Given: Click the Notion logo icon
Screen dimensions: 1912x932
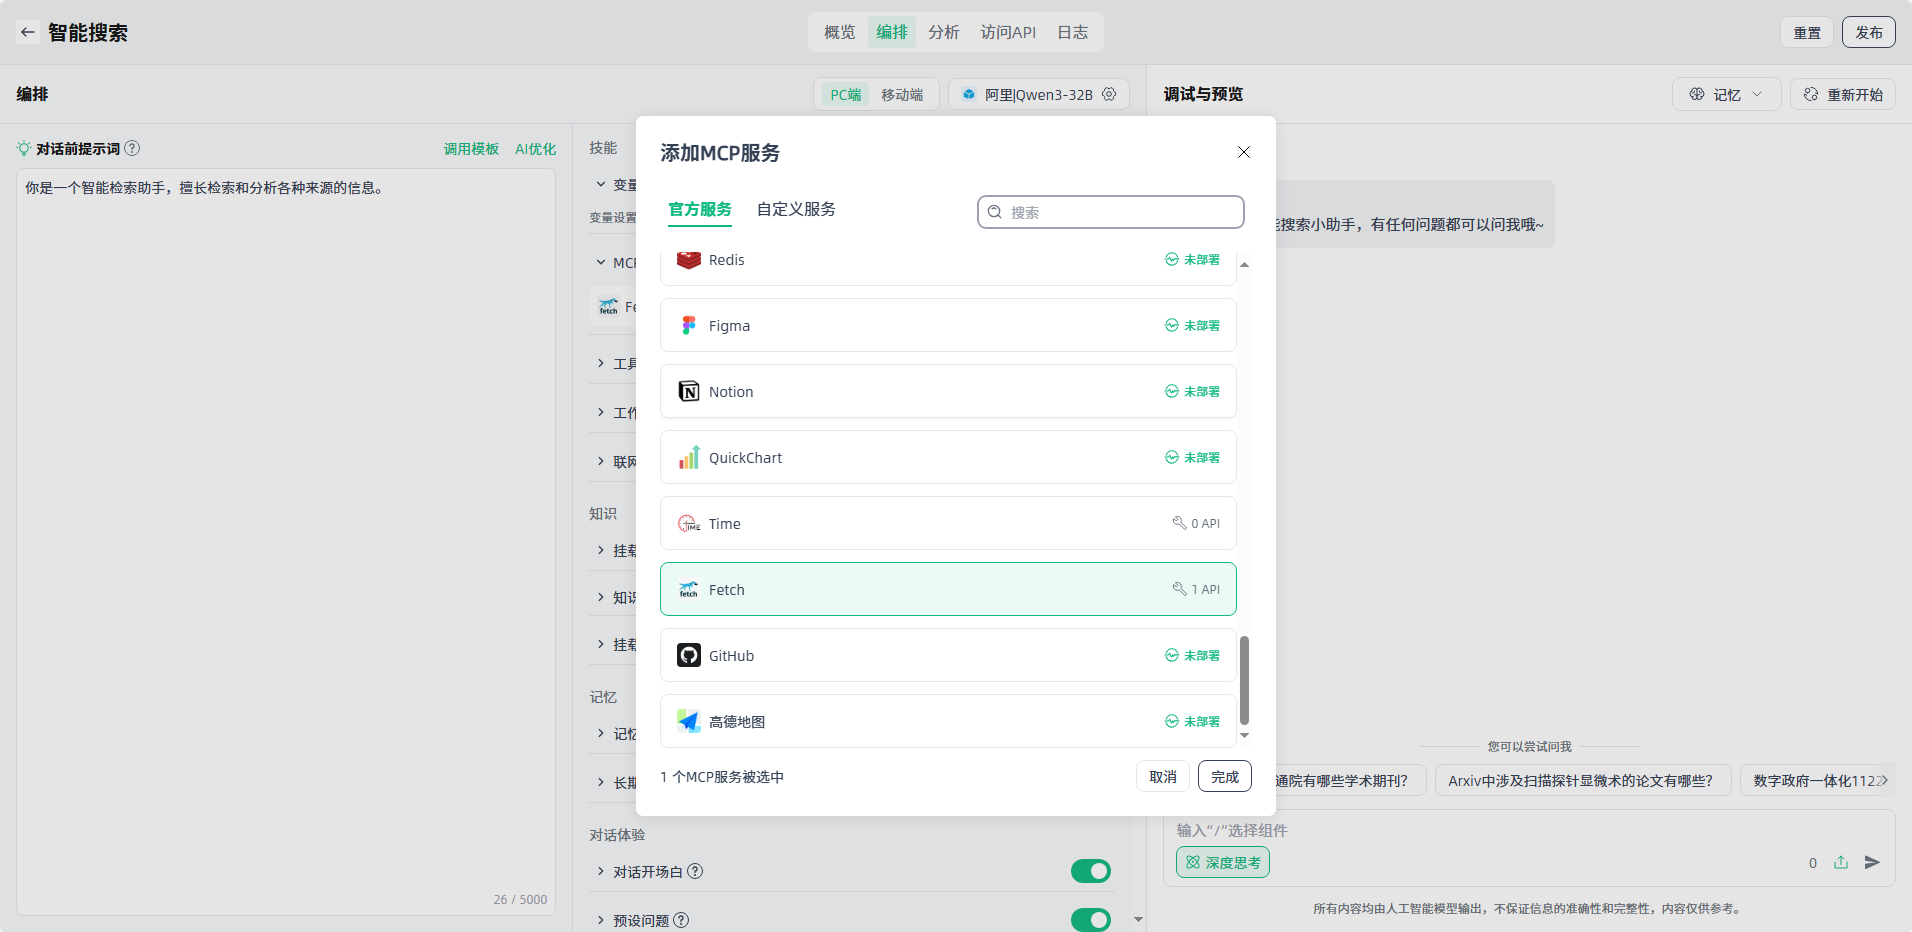Looking at the screenshot, I should click(x=688, y=391).
